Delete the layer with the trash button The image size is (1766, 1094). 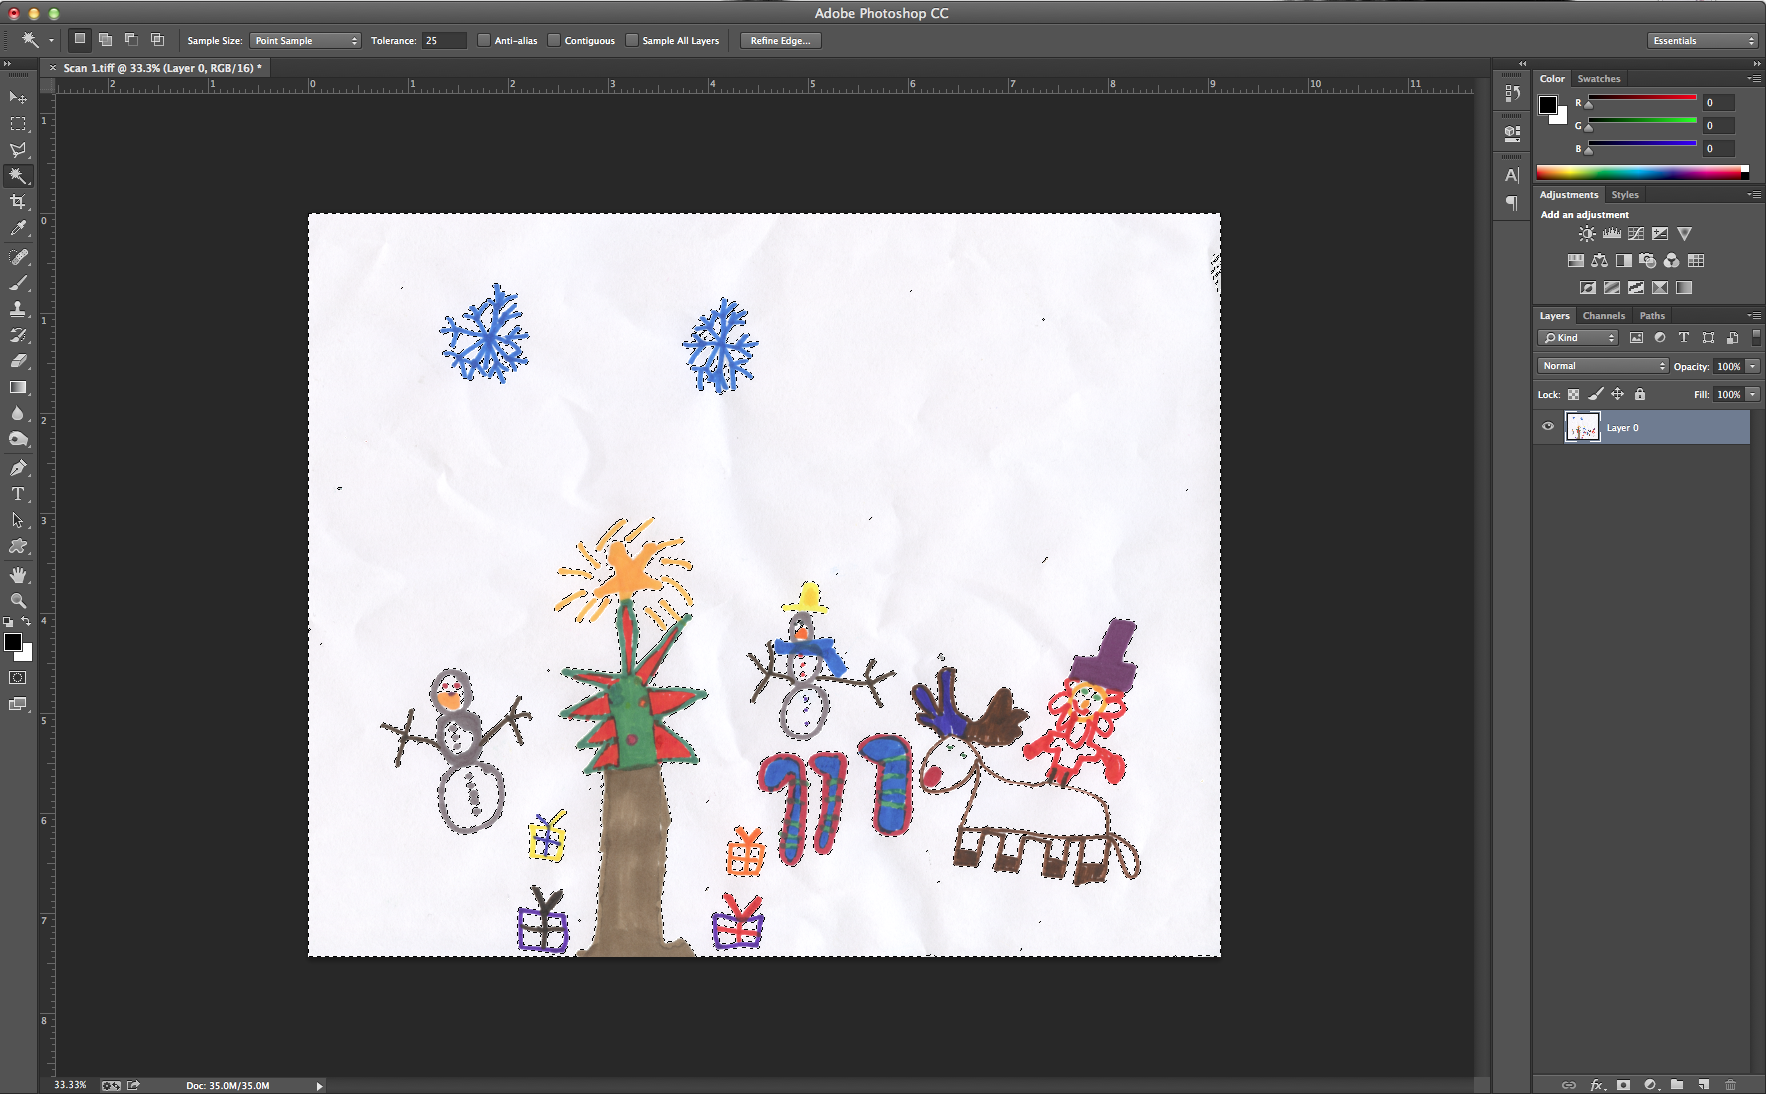pyautogui.click(x=1731, y=1085)
